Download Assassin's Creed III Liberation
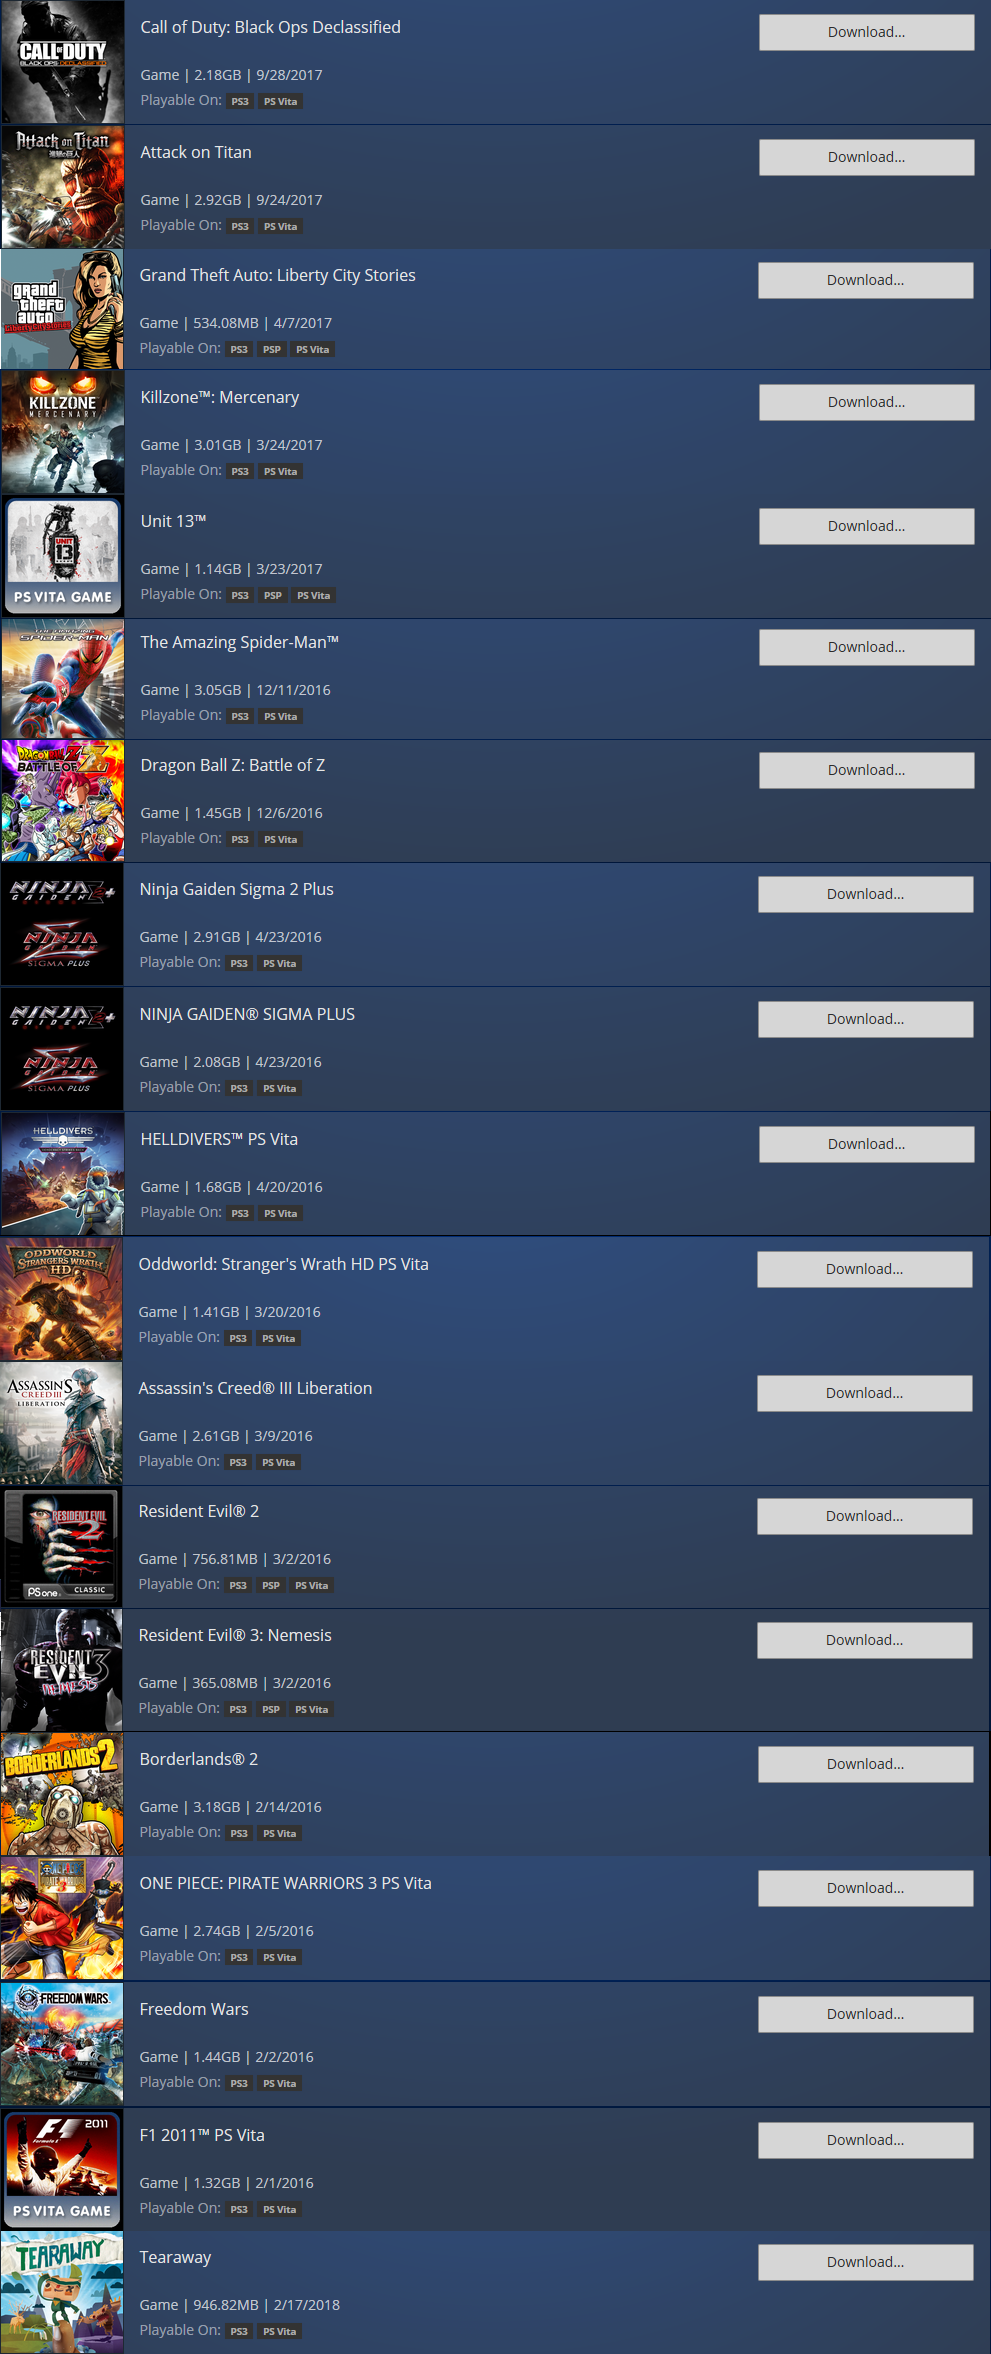The width and height of the screenshot is (991, 2354). (864, 1393)
